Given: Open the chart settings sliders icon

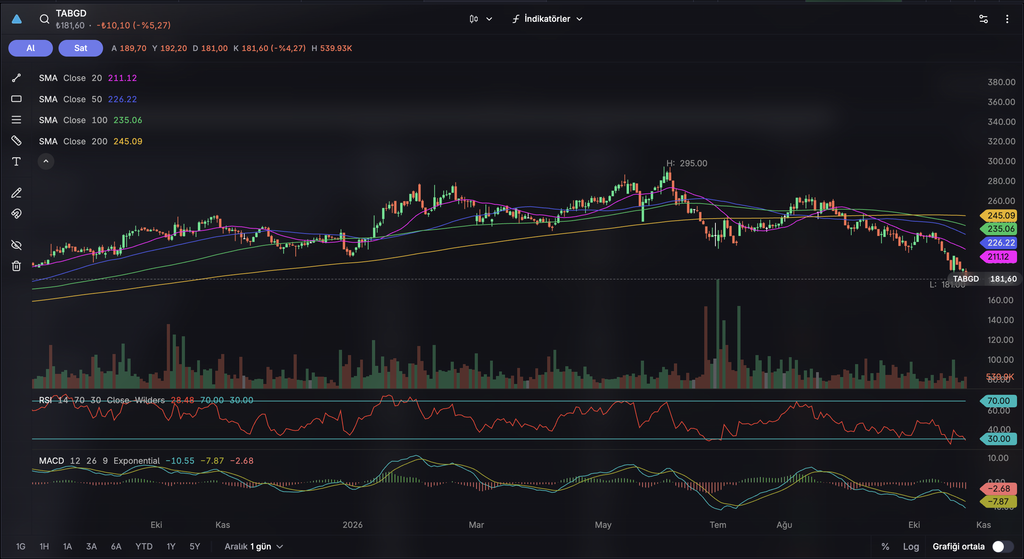Looking at the screenshot, I should point(984,19).
